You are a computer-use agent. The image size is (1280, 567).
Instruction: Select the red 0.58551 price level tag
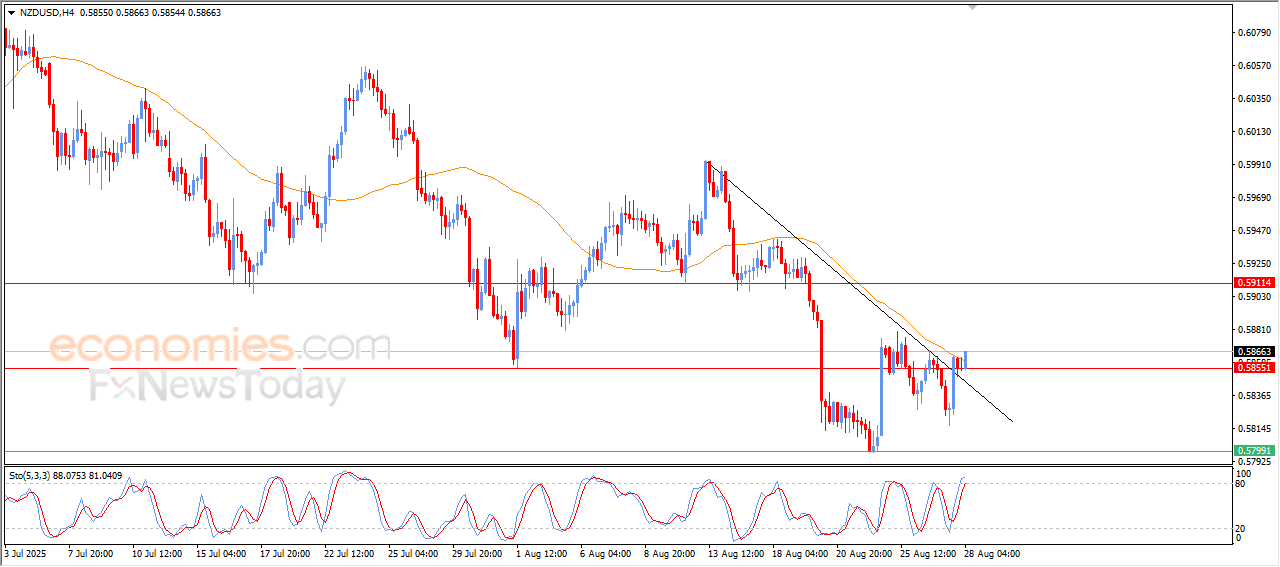click(1255, 368)
